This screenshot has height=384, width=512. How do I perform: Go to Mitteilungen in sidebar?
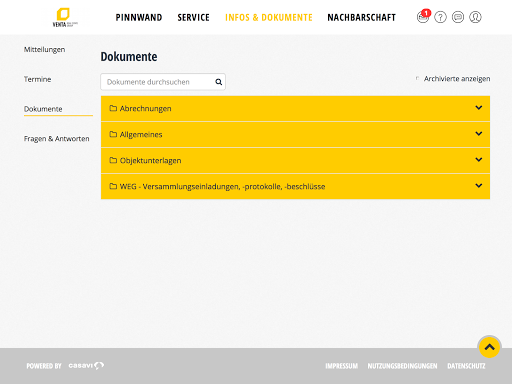click(44, 50)
